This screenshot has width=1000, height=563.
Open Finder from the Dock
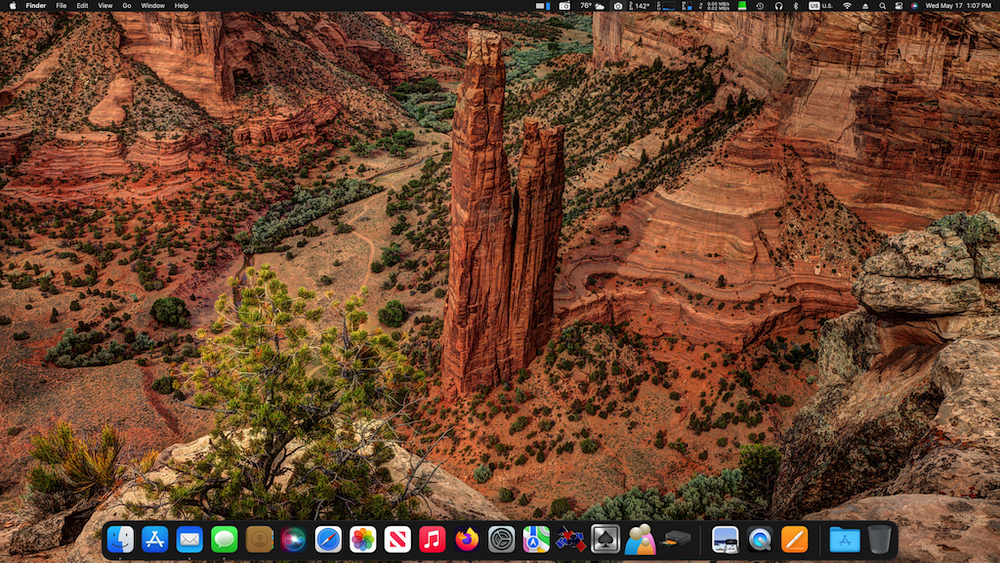[121, 539]
